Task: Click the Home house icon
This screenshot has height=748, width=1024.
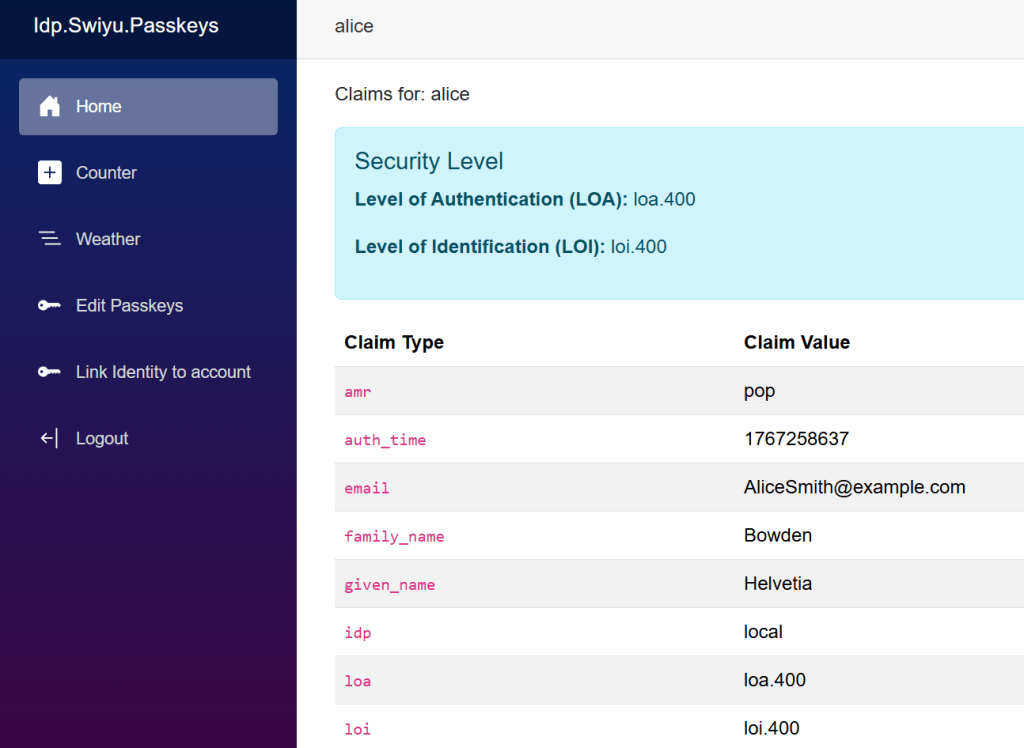Action: coord(49,107)
